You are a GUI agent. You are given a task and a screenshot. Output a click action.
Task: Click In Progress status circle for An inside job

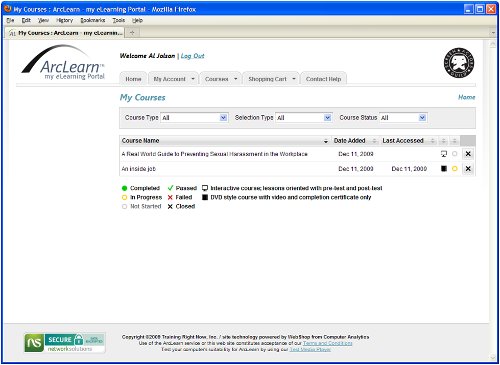coord(455,169)
